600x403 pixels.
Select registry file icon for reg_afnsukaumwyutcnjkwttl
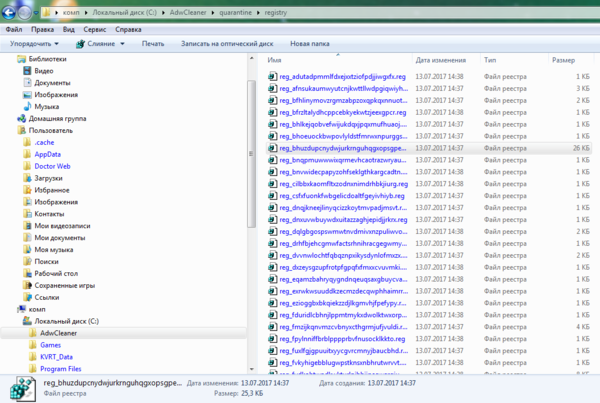point(272,88)
